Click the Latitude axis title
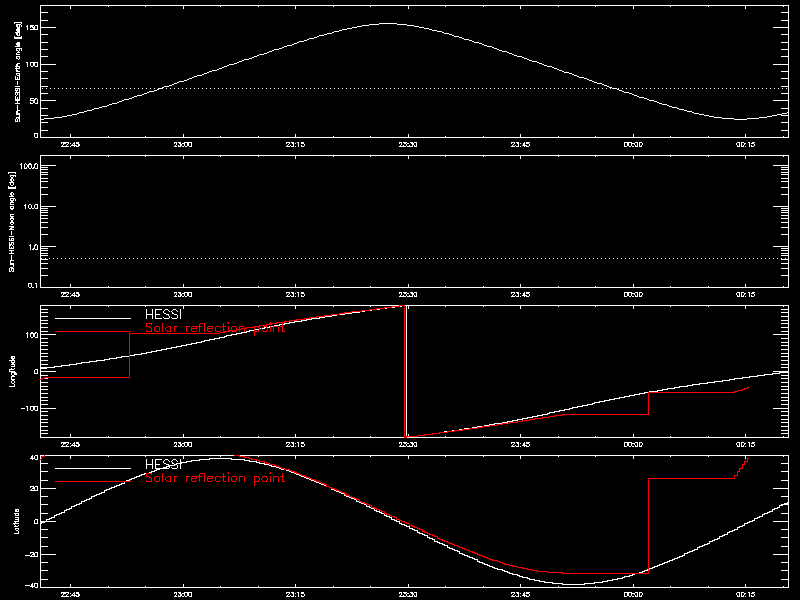This screenshot has width=800, height=600. (17, 521)
